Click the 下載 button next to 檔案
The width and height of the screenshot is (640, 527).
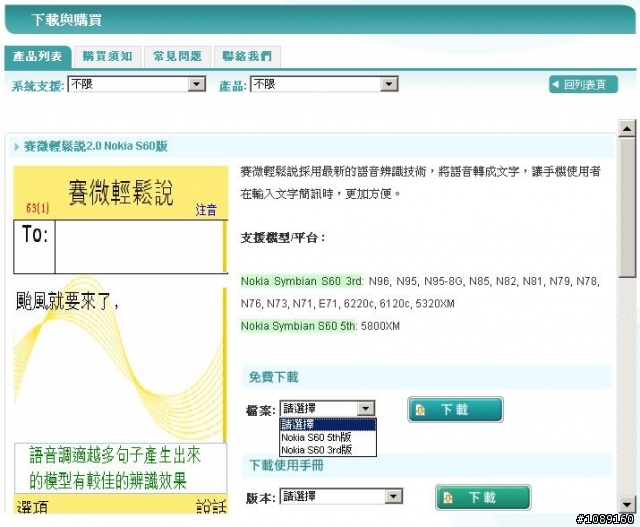pyautogui.click(x=455, y=409)
